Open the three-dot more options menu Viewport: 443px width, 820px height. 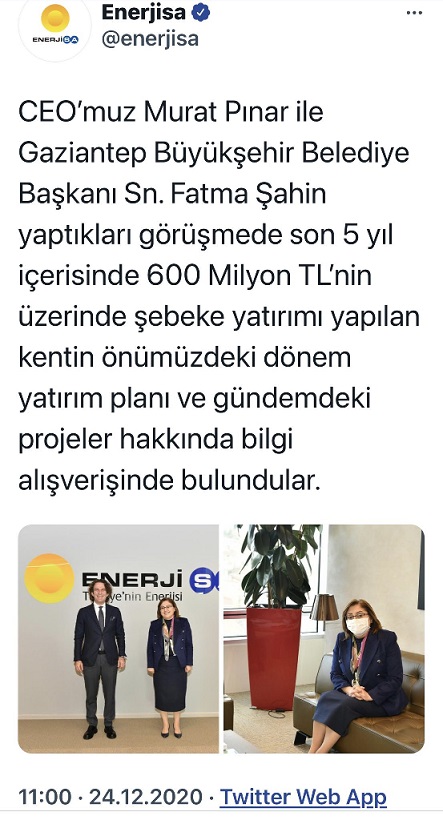[x=414, y=13]
